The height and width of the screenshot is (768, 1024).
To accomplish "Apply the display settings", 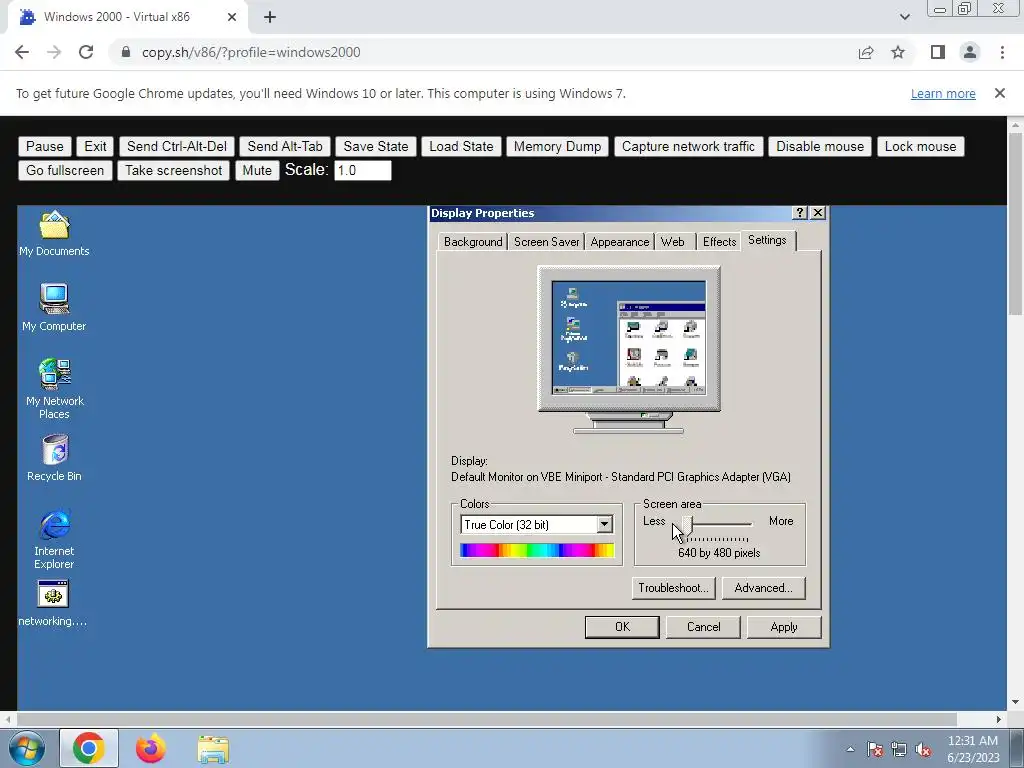I will [x=784, y=627].
